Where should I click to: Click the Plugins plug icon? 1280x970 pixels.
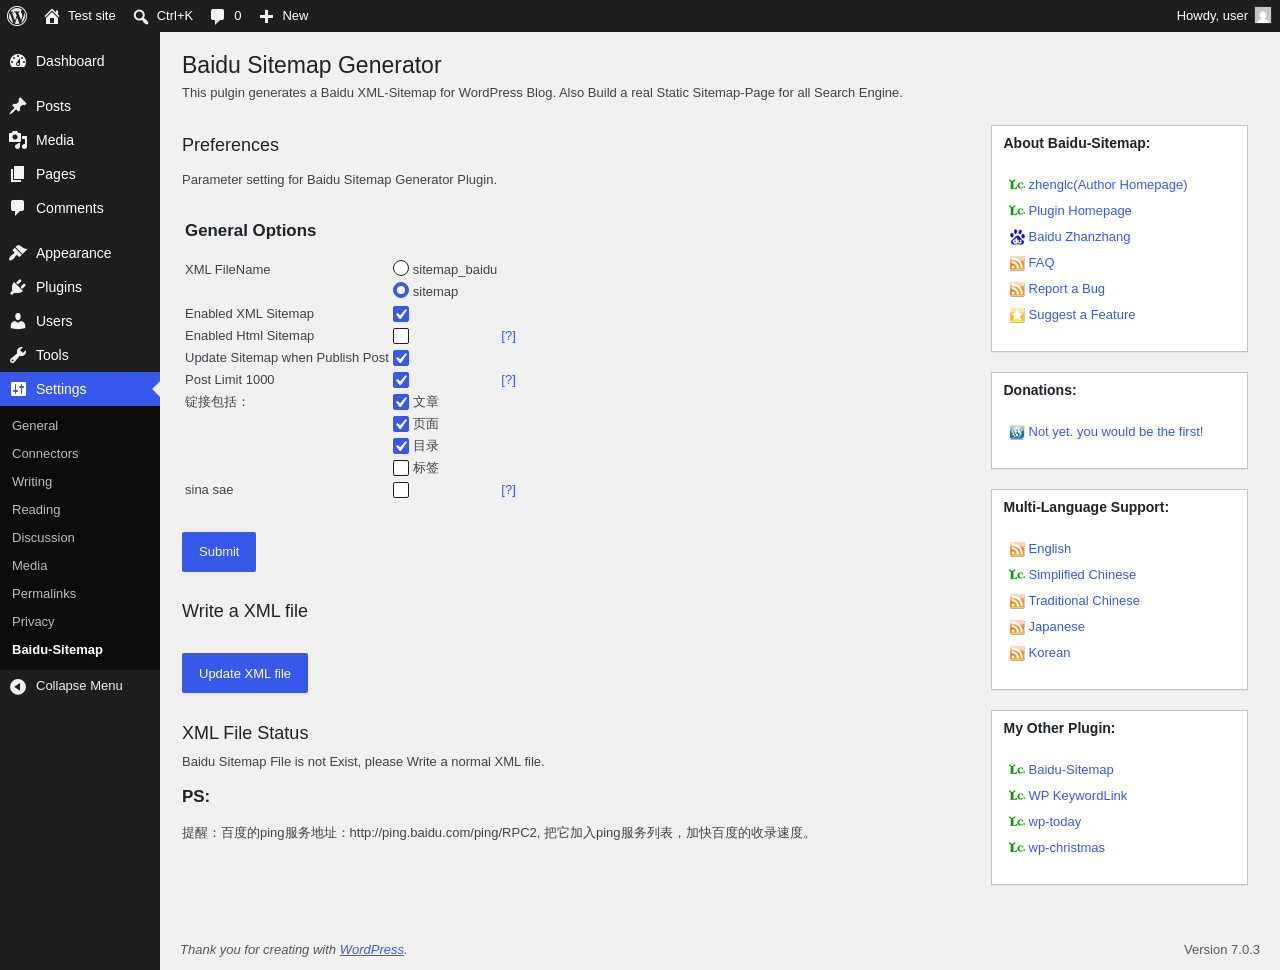(x=18, y=287)
